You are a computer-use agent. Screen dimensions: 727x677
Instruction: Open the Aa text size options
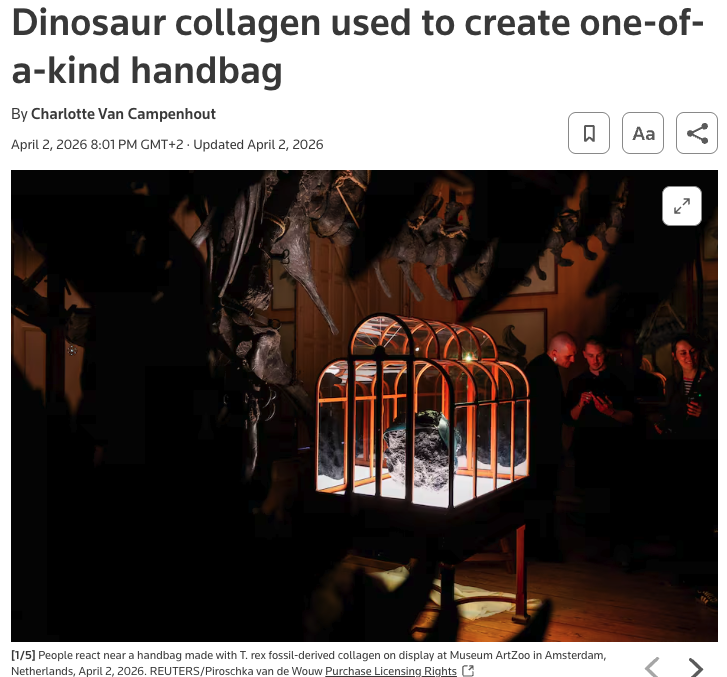(x=643, y=133)
